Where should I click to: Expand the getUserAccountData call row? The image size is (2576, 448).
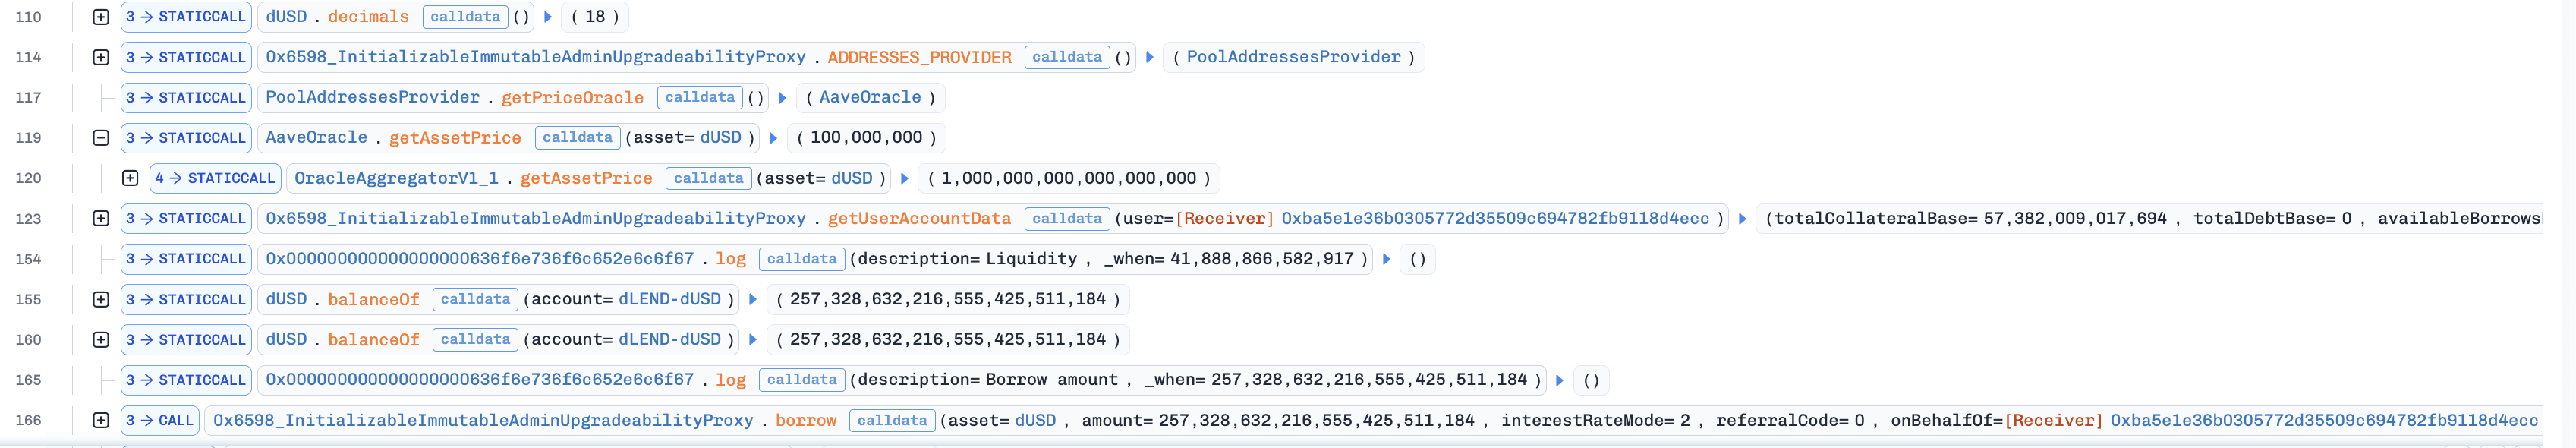(x=101, y=218)
